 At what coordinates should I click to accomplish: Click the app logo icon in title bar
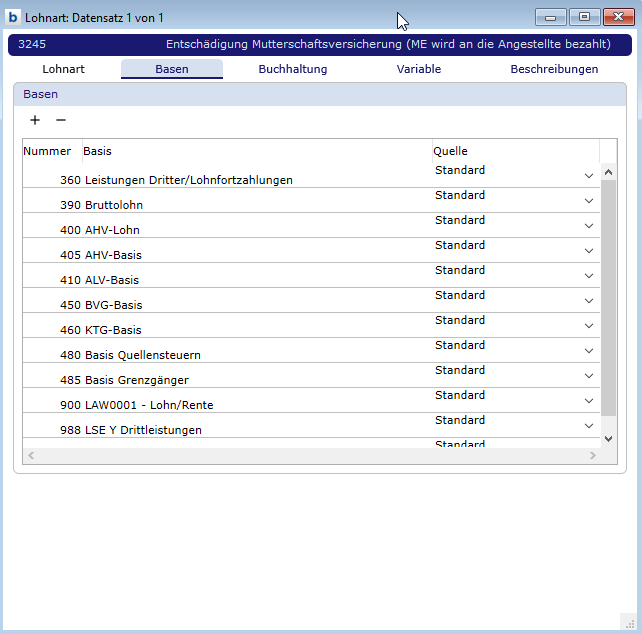pyautogui.click(x=13, y=17)
